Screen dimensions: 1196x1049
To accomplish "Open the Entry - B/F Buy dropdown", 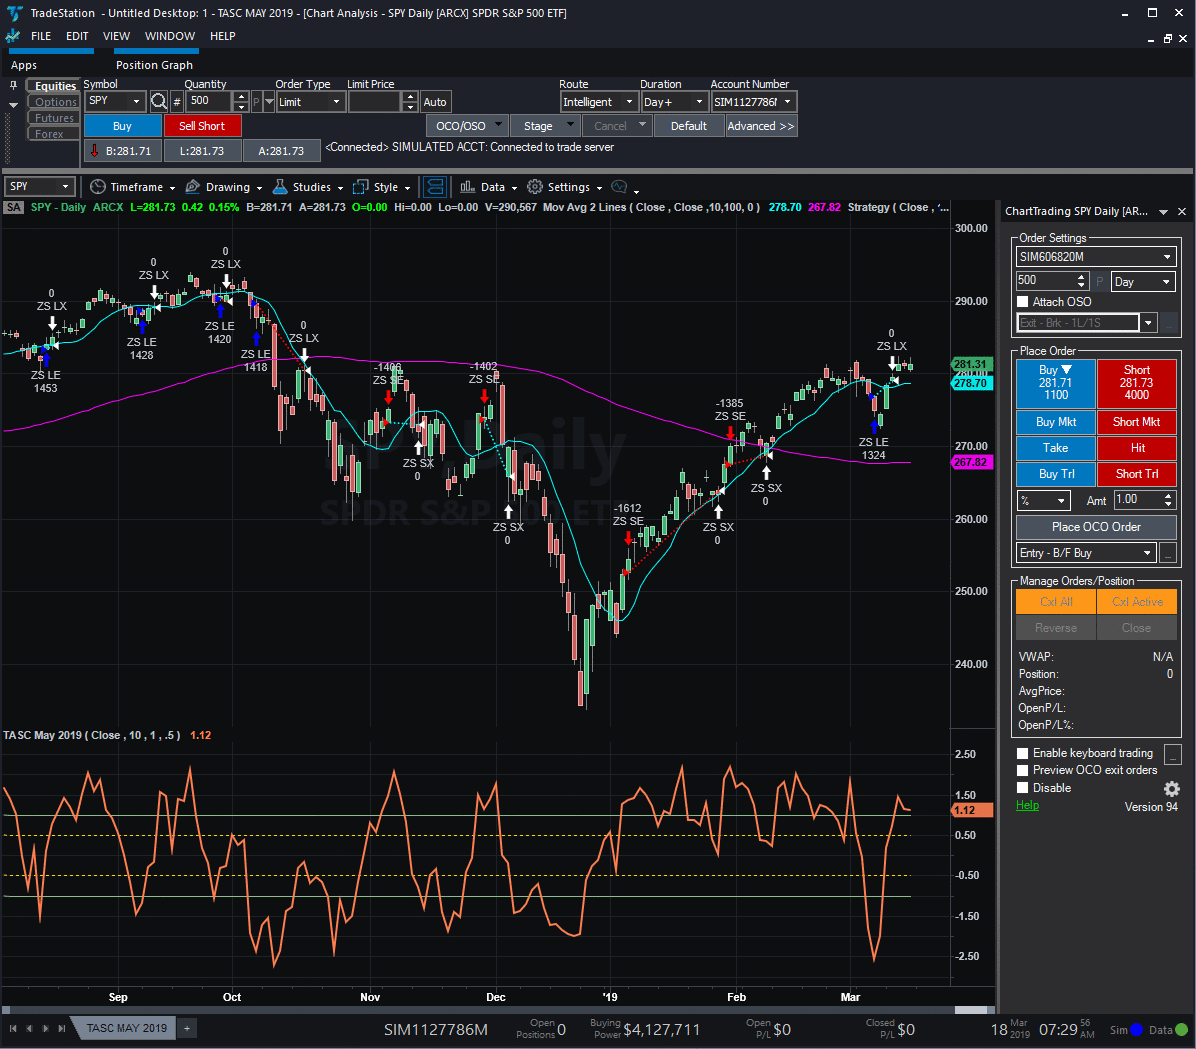I will (1145, 552).
